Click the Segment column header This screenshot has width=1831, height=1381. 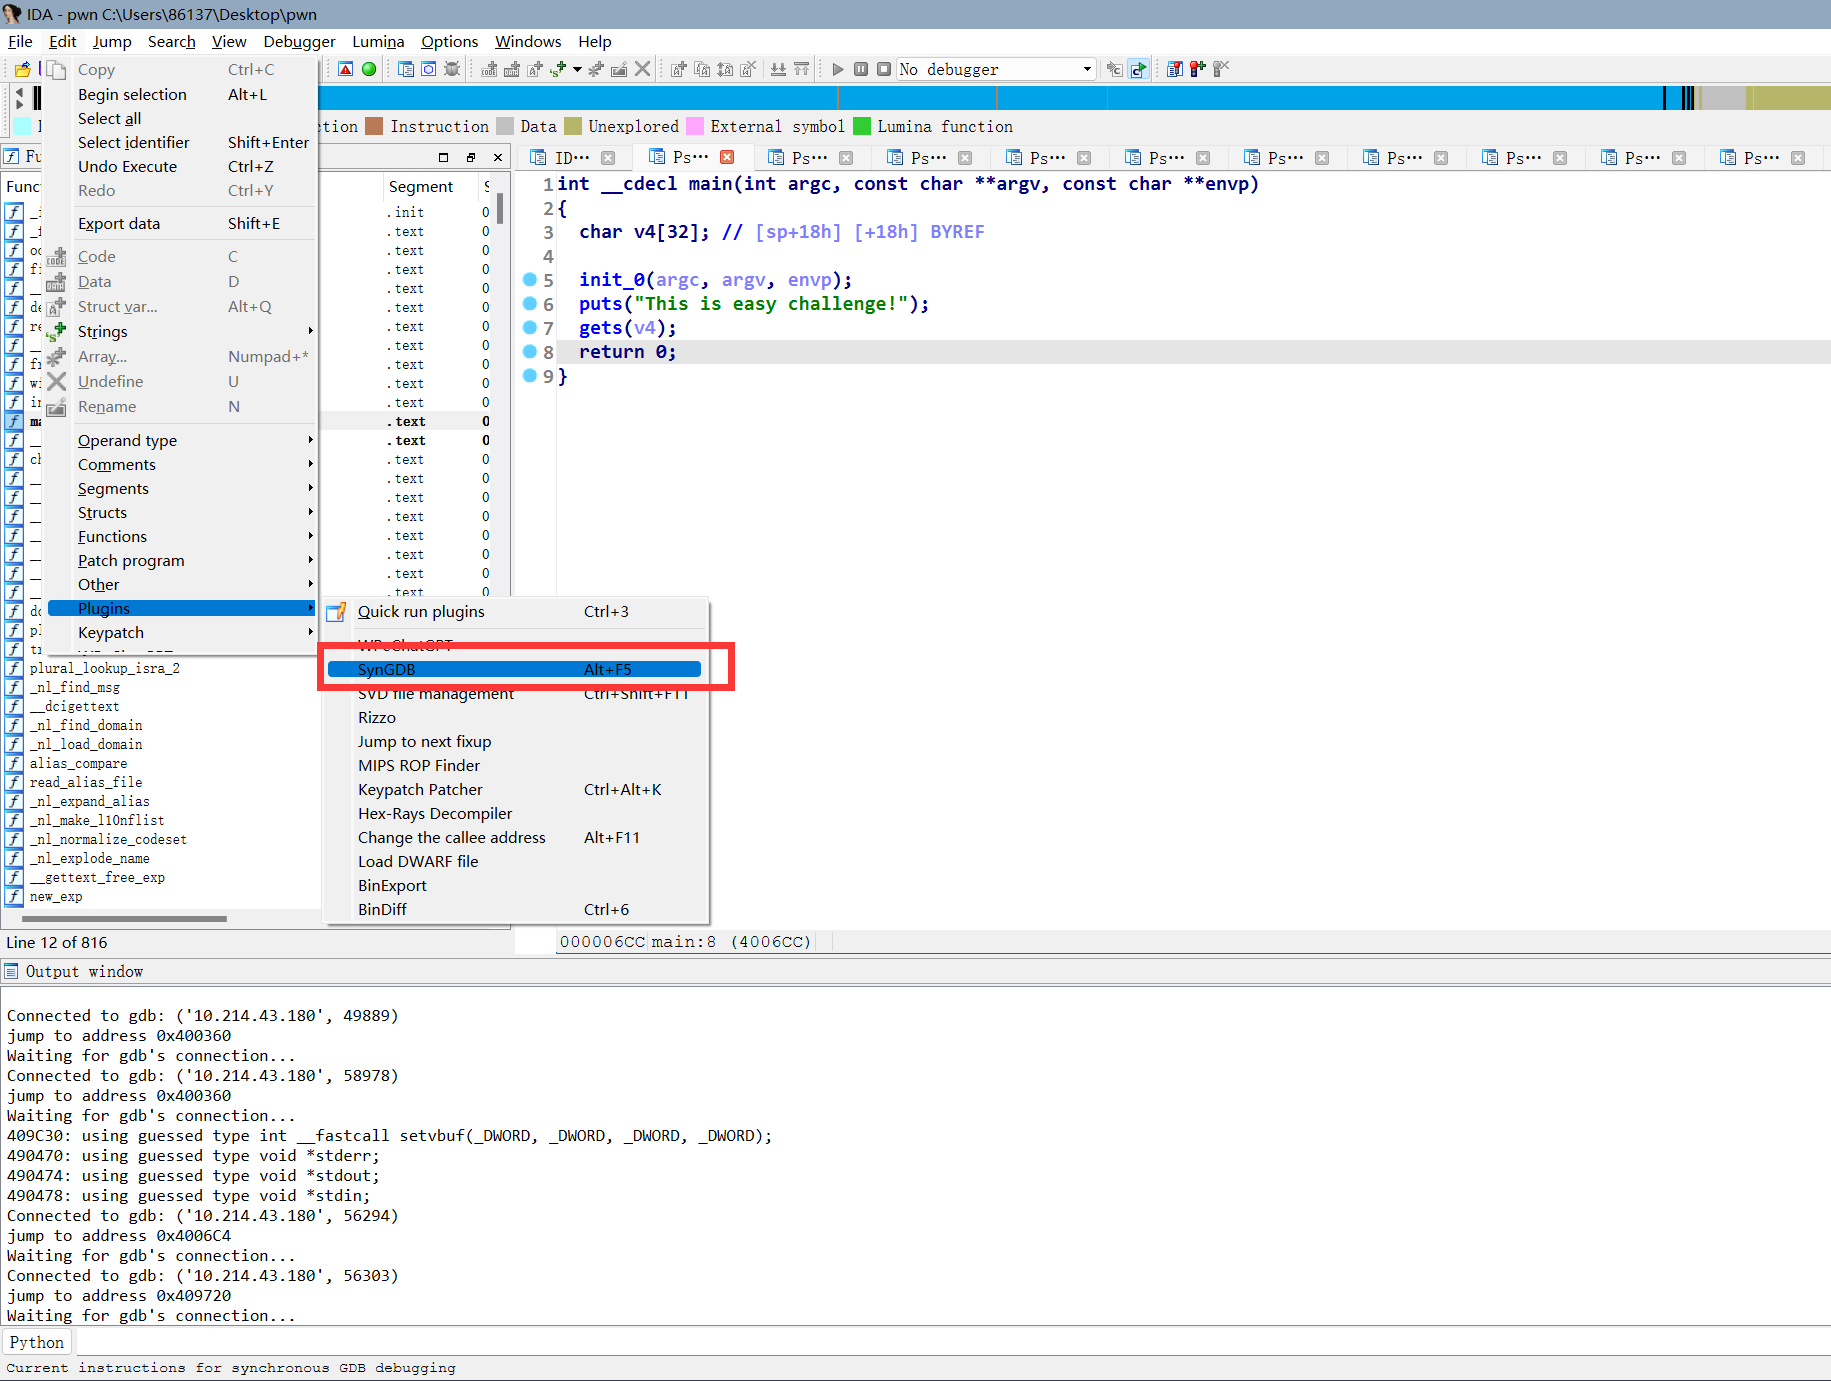tap(420, 187)
